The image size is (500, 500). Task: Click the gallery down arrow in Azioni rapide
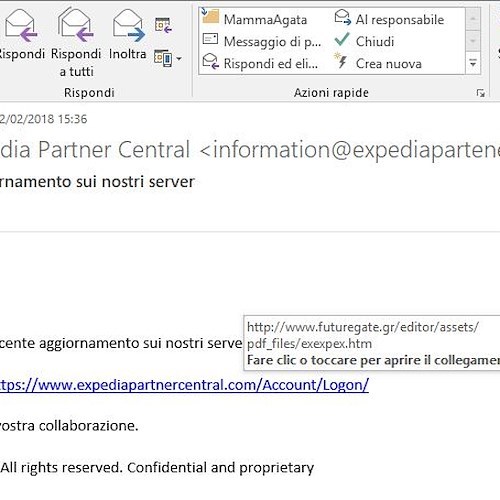[473, 41]
